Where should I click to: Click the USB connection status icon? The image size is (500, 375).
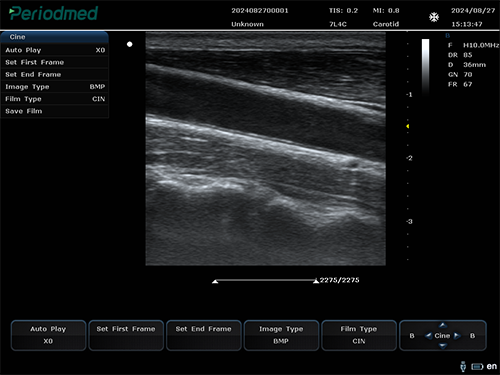[x=463, y=366]
